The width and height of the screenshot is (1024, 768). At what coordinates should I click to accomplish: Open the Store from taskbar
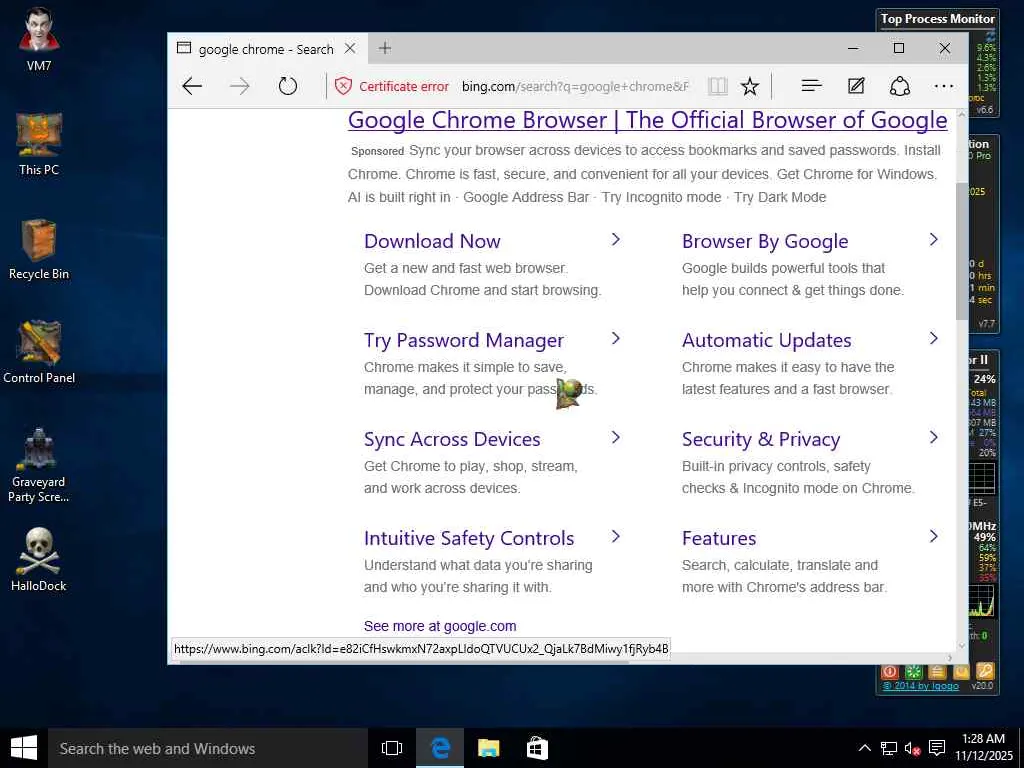point(537,748)
